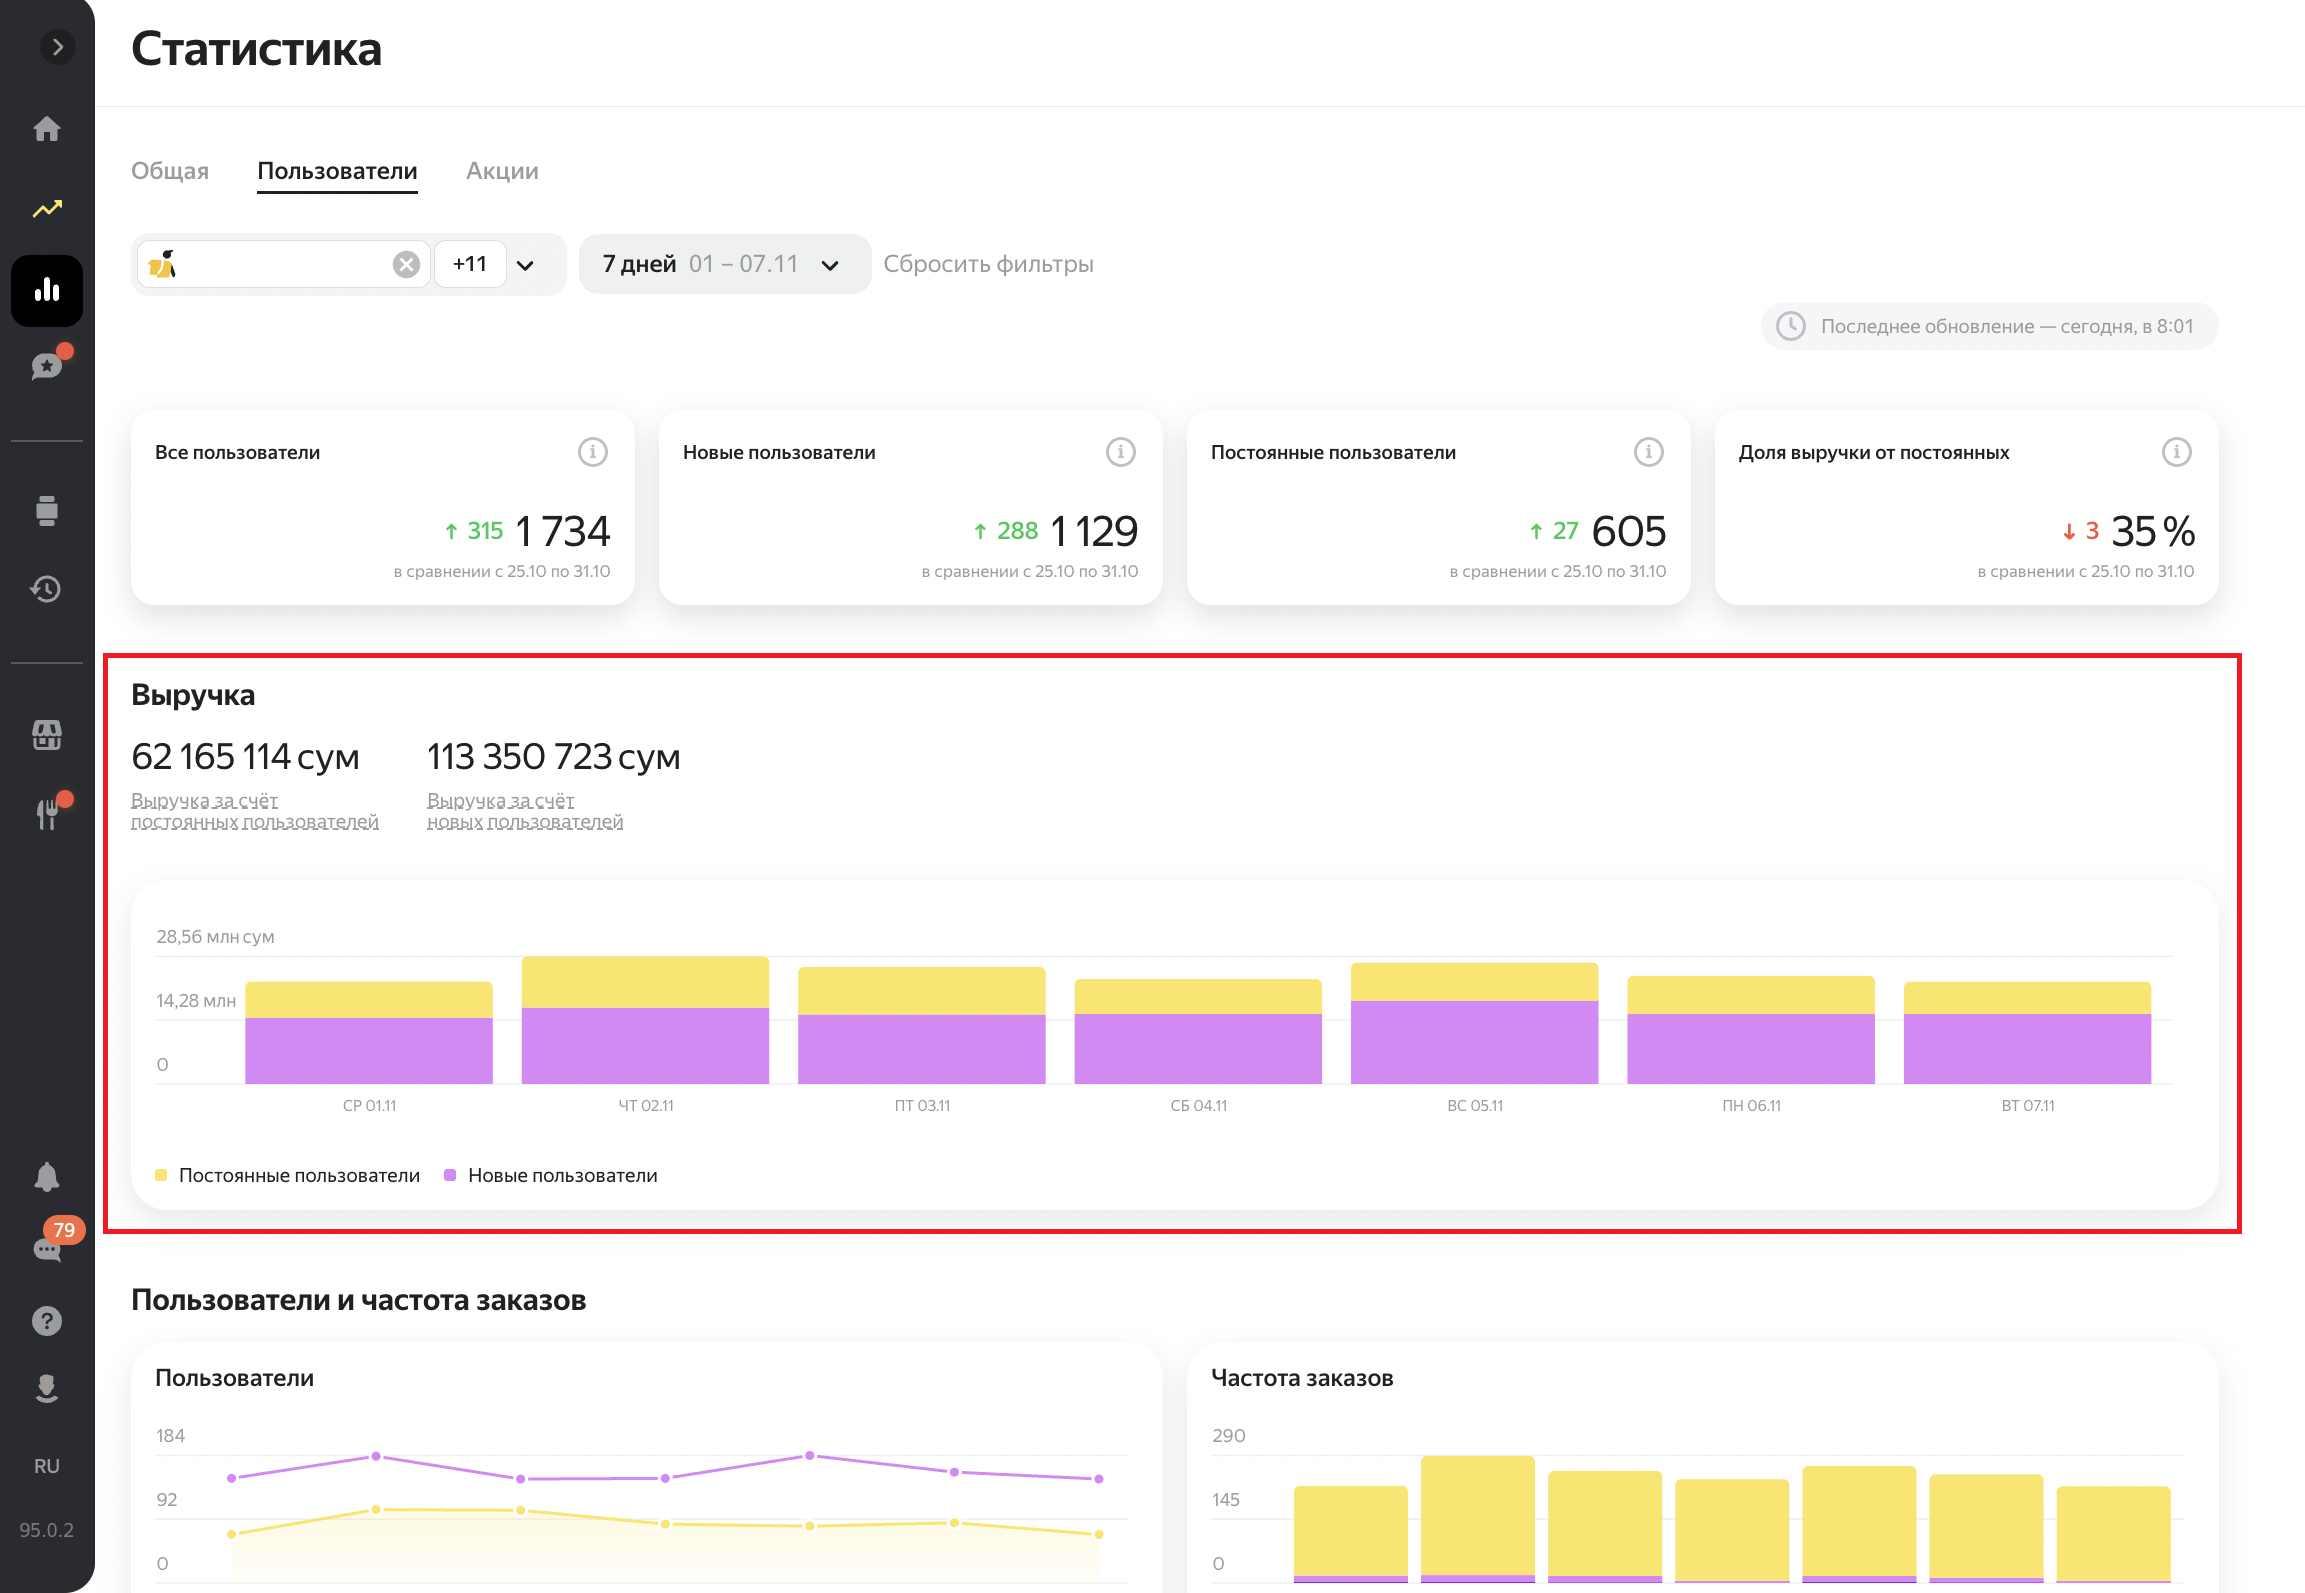Click the yellow trending arrow icon
Viewport: 2305px width, 1593px height.
click(x=47, y=209)
